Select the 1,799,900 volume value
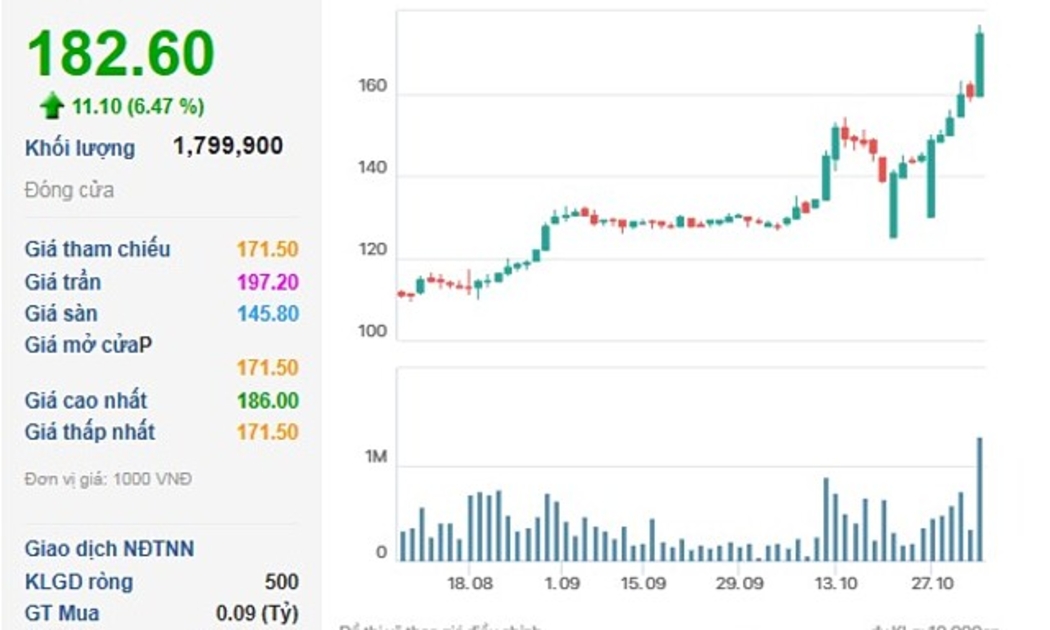The width and height of the screenshot is (1050, 630). [x=228, y=147]
